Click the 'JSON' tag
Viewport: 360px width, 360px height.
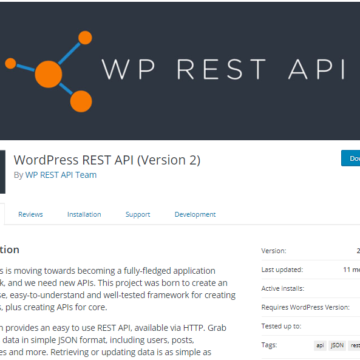(x=337, y=346)
